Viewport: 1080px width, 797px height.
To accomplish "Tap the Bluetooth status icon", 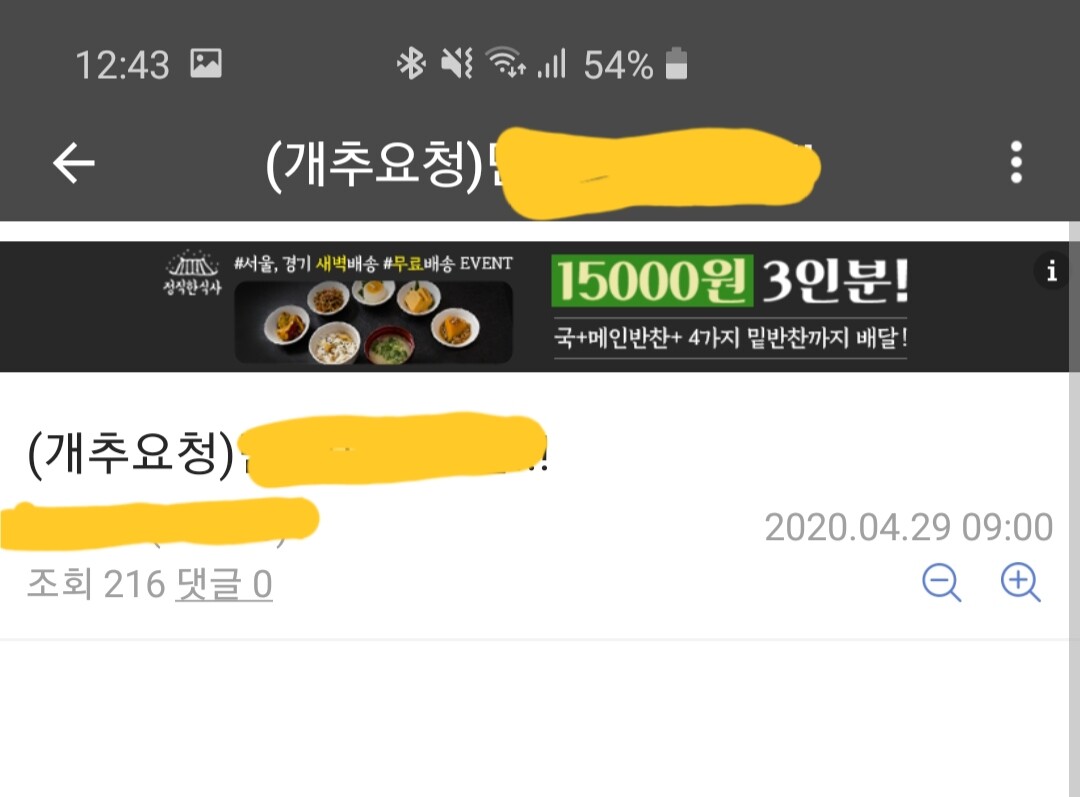I will (x=411, y=63).
